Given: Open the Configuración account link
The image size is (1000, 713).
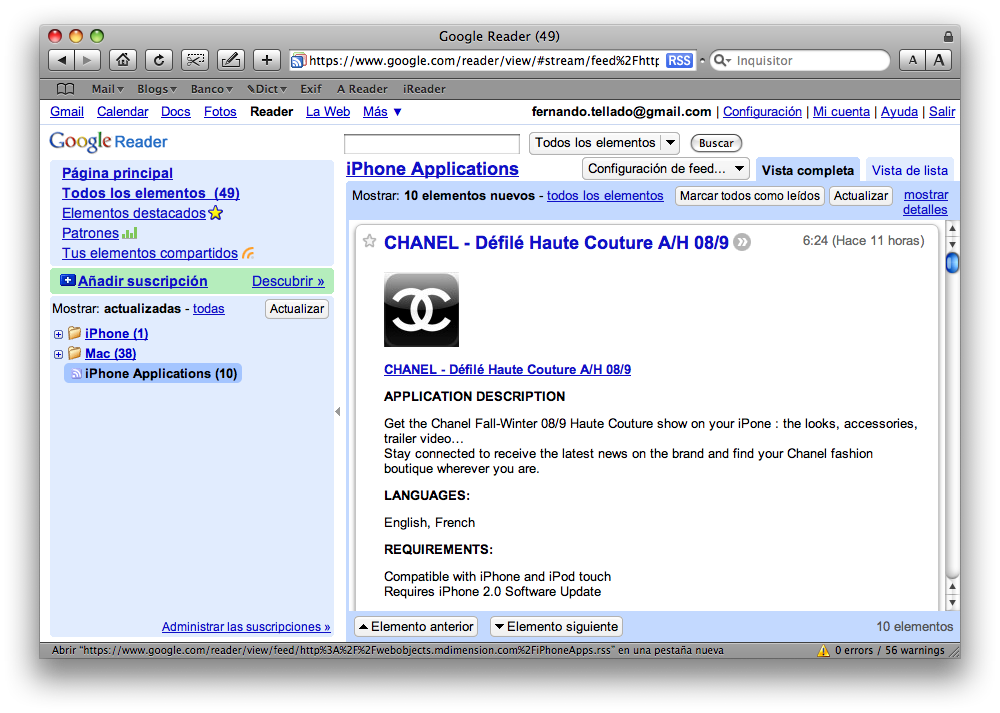Looking at the screenshot, I should (x=762, y=112).
